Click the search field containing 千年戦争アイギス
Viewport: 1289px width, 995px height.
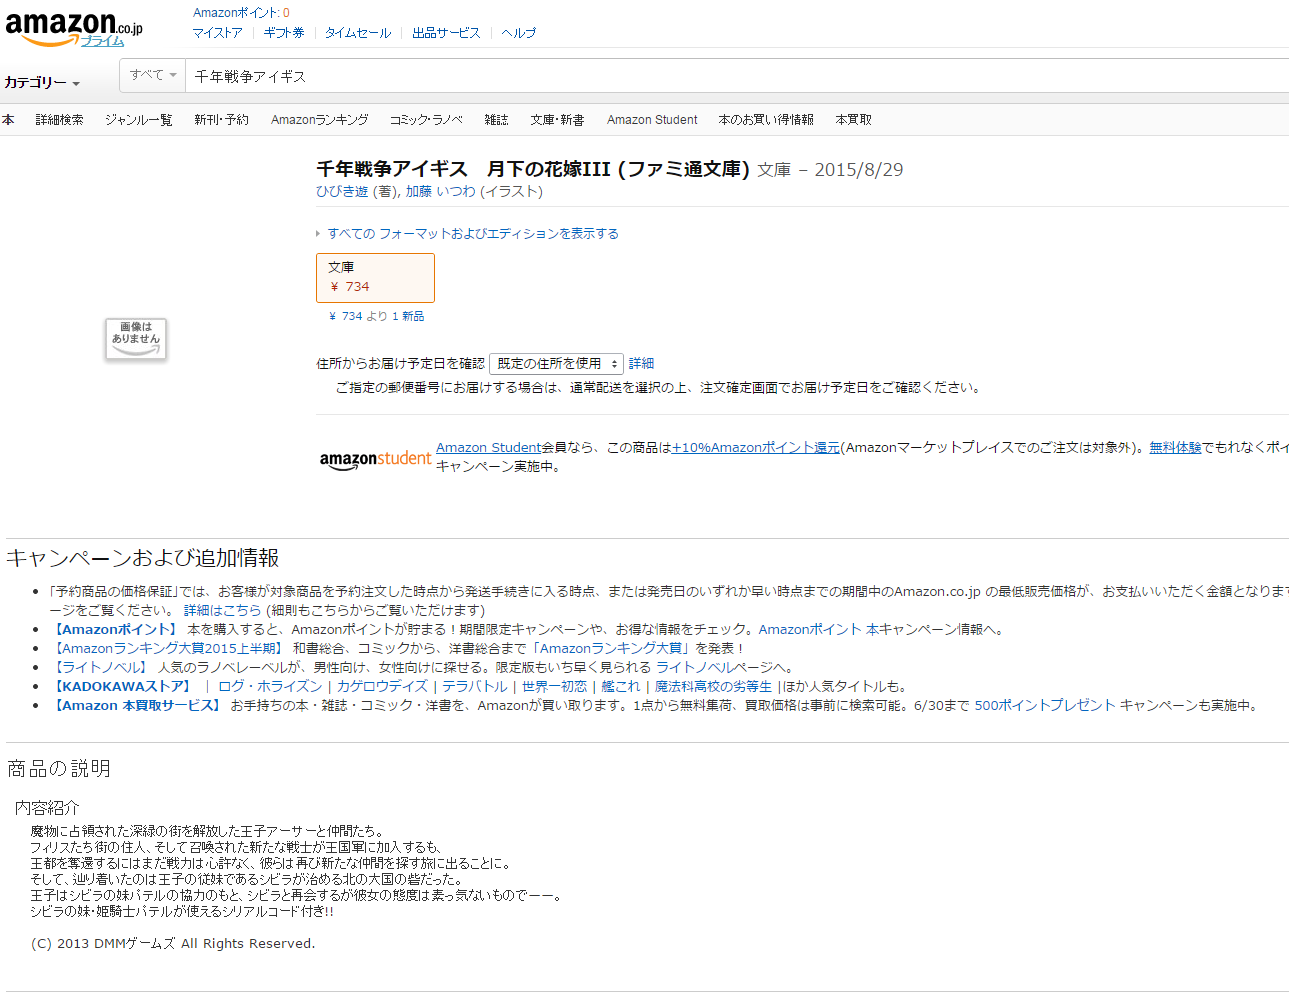[x=737, y=76]
